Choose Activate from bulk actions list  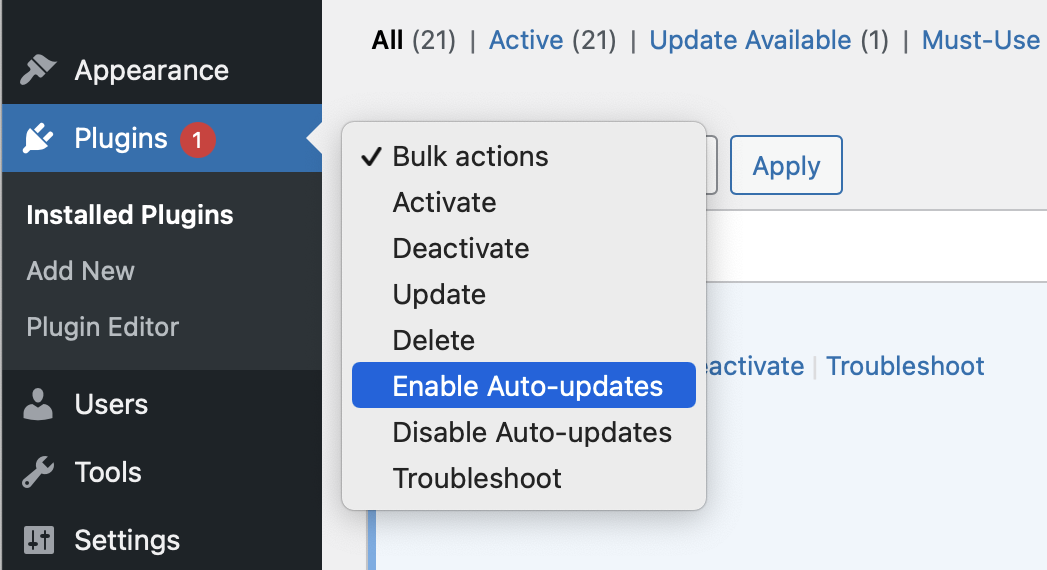[444, 203]
